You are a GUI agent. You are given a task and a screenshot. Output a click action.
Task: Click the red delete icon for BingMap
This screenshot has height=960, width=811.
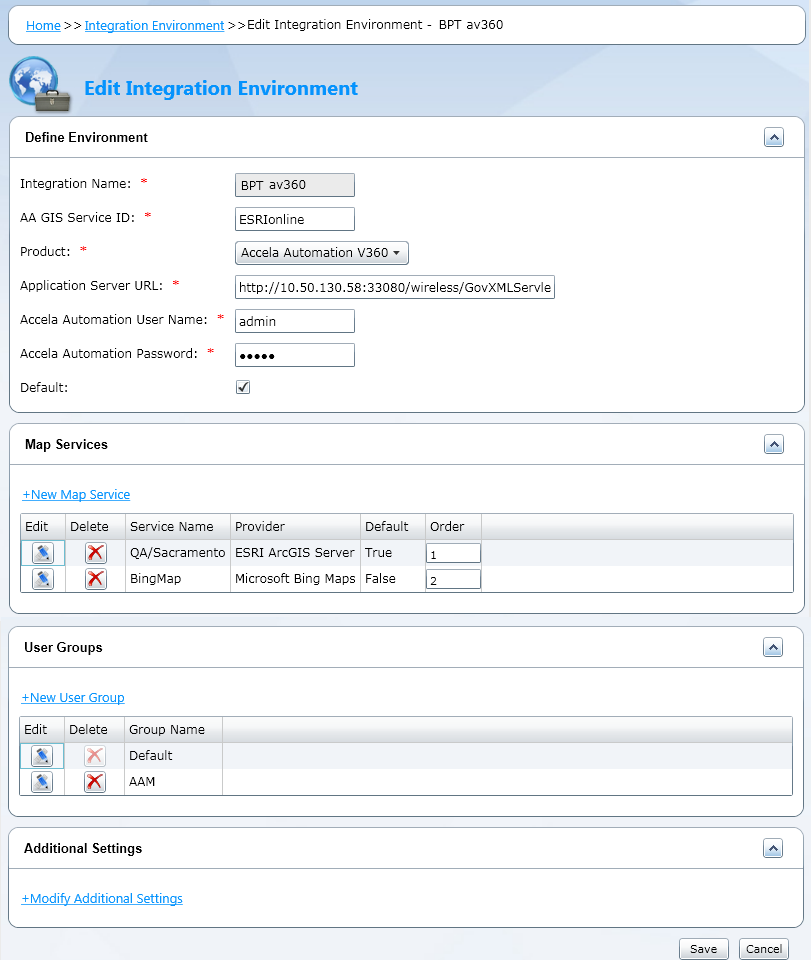[94, 578]
